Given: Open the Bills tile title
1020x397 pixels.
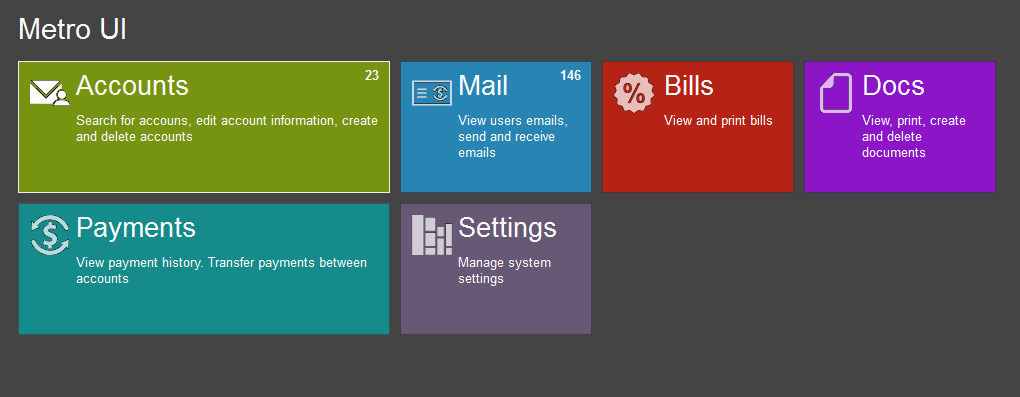Looking at the screenshot, I should [x=689, y=86].
